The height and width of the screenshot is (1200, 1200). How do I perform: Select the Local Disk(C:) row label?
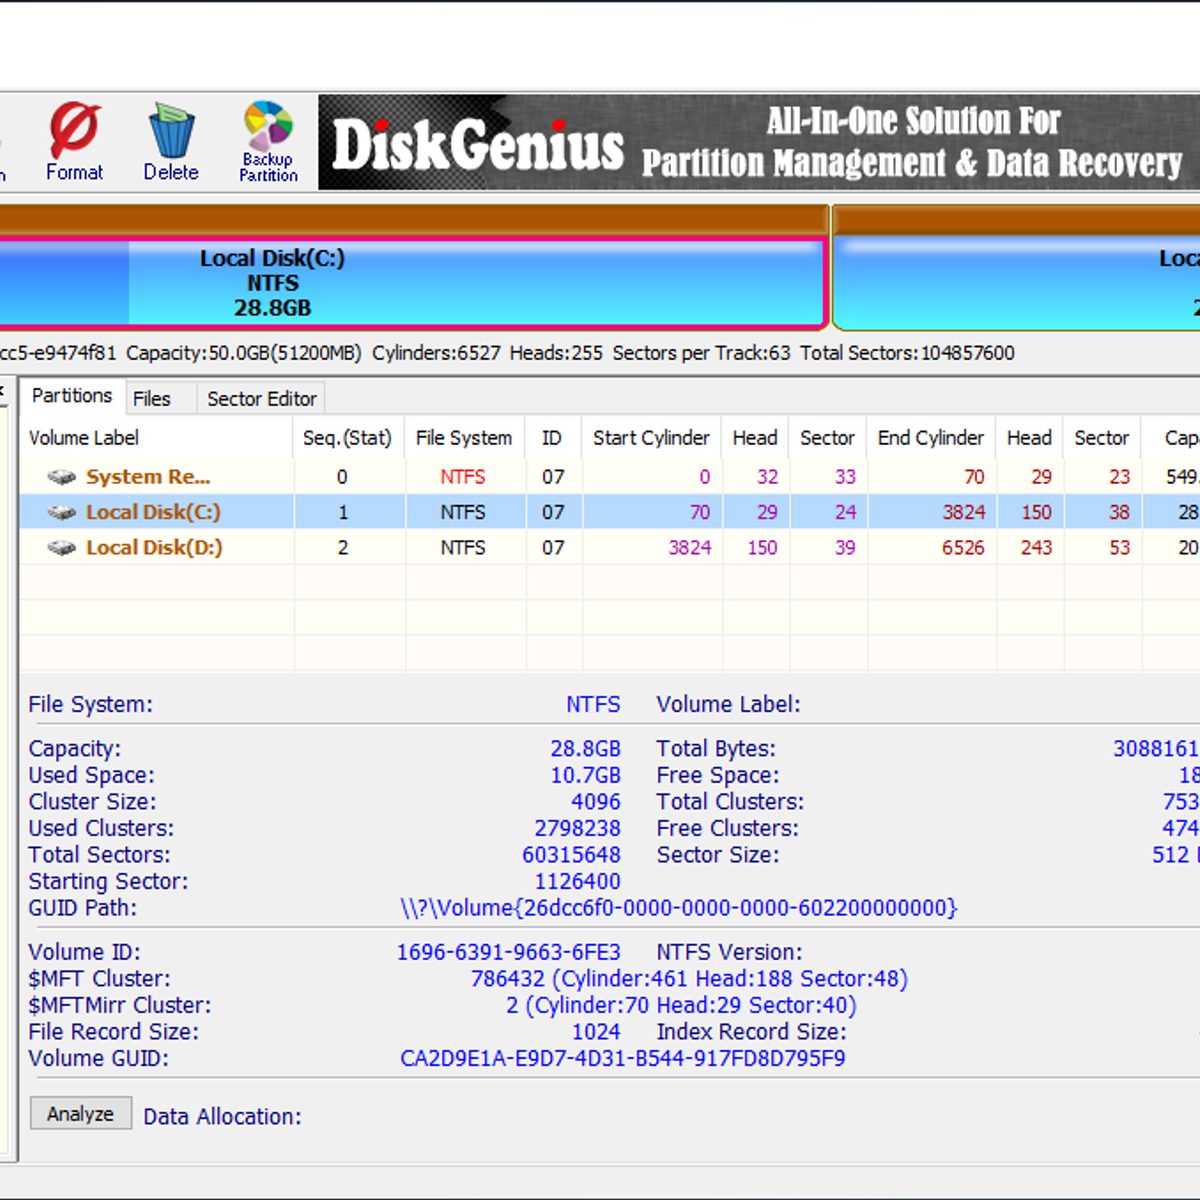click(x=153, y=512)
